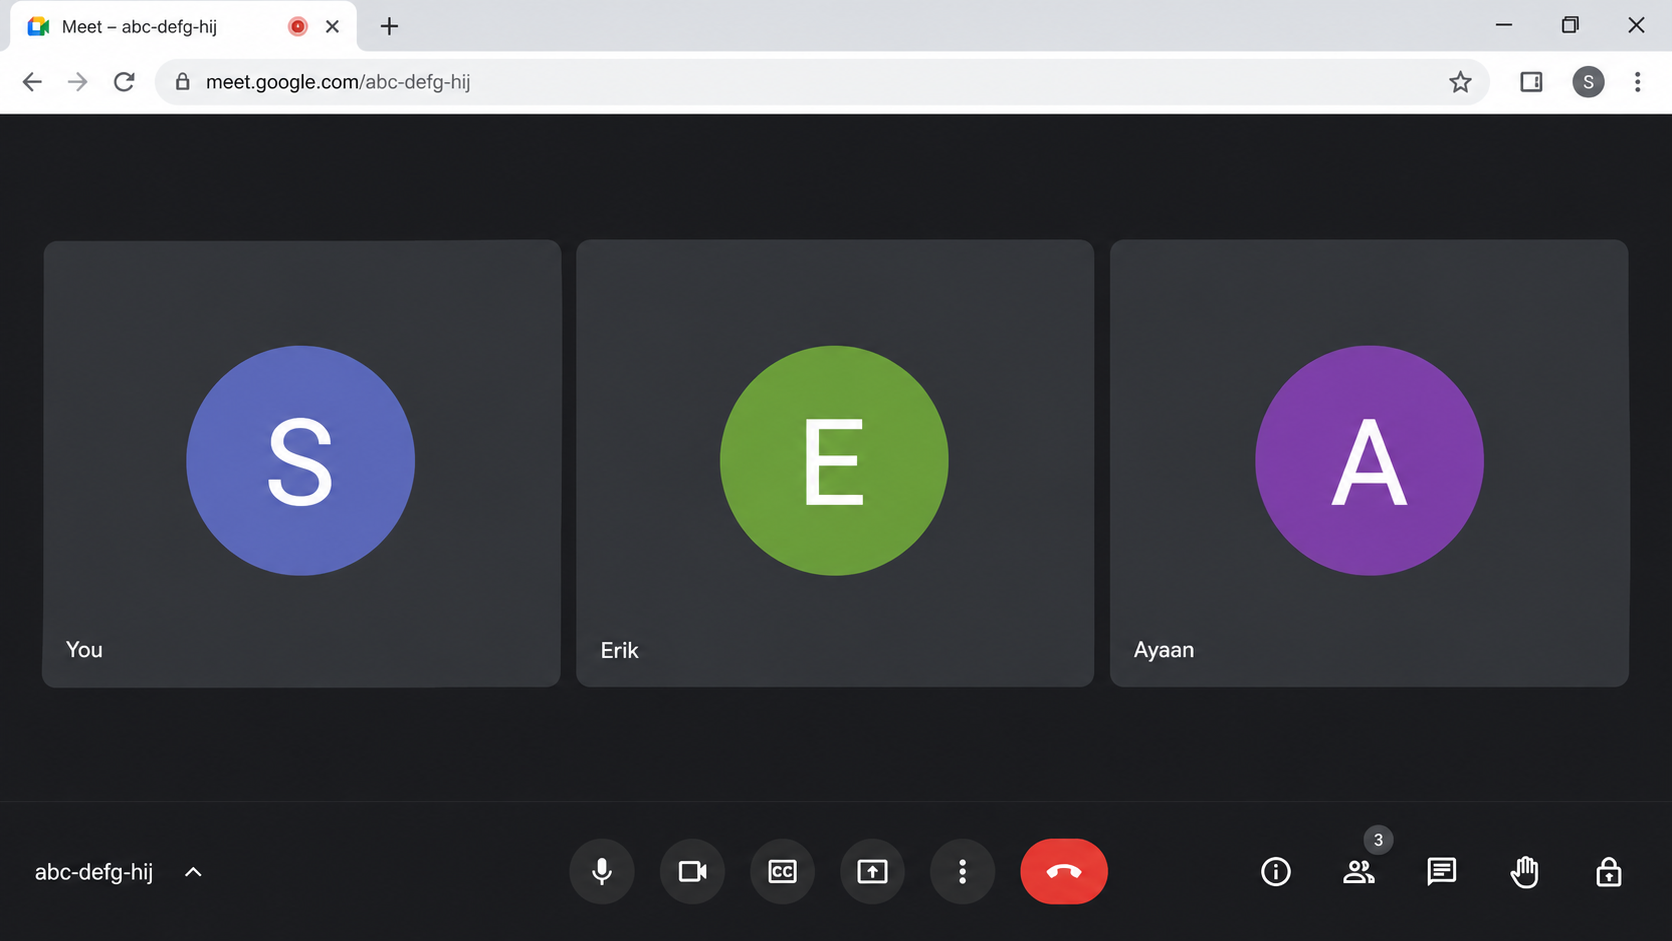Bookmark this page with the star icon
Image resolution: width=1672 pixels, height=941 pixels.
click(1460, 82)
